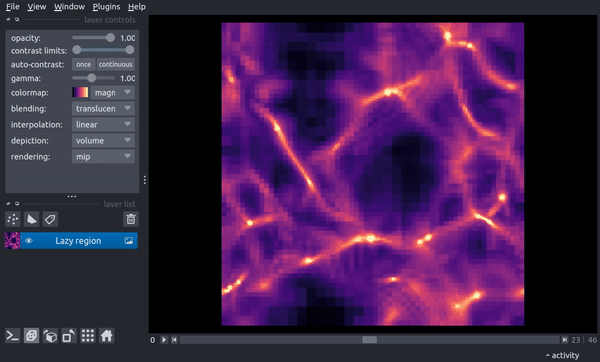The height and width of the screenshot is (362, 600).
Task: Reset view with home button
Action: click(106, 336)
